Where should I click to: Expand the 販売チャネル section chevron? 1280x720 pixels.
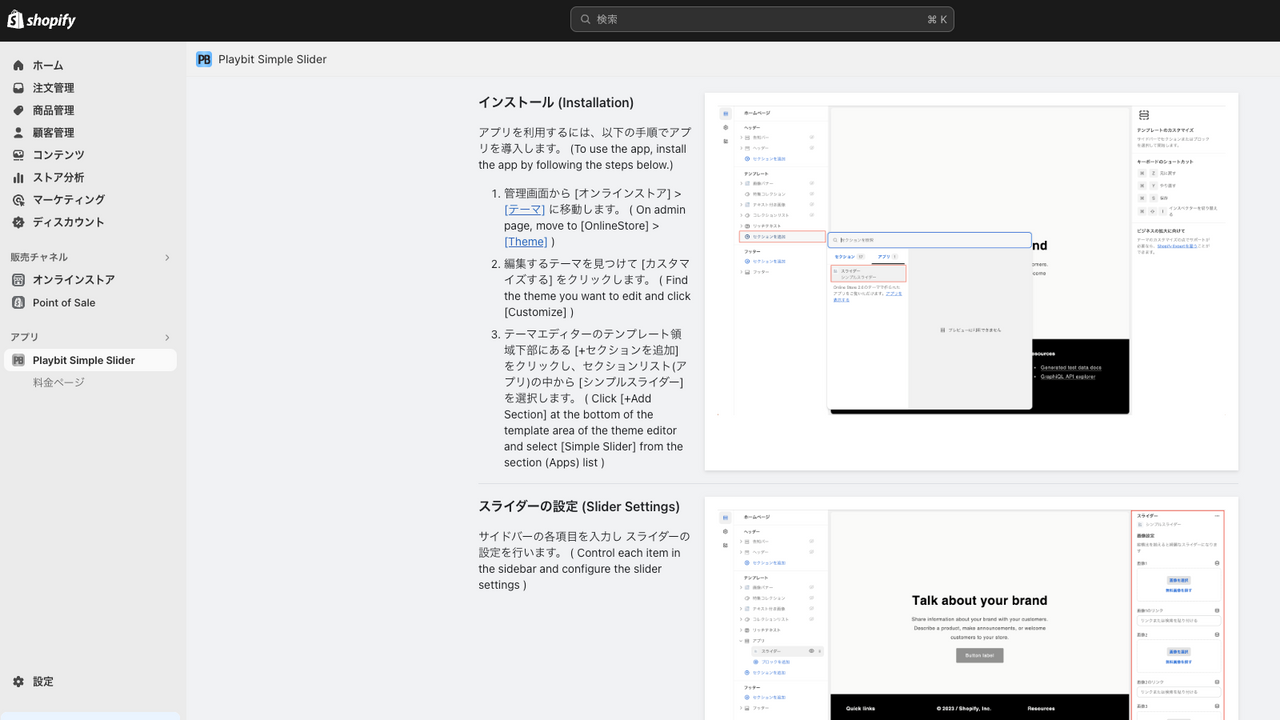click(x=167, y=257)
